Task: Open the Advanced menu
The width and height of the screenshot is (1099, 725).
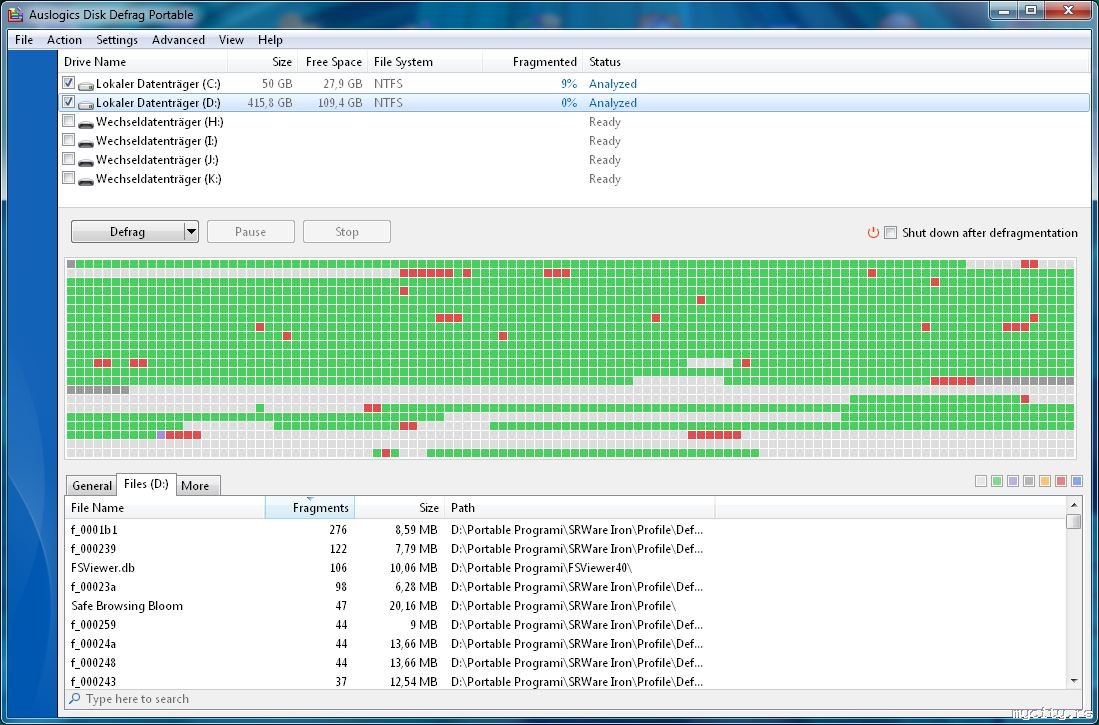Action: point(178,40)
